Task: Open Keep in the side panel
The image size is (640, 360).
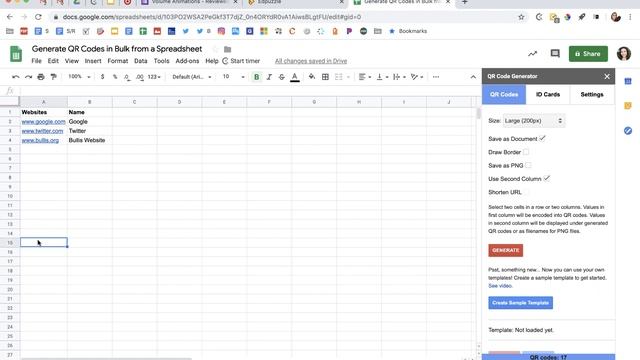Action: click(628, 106)
